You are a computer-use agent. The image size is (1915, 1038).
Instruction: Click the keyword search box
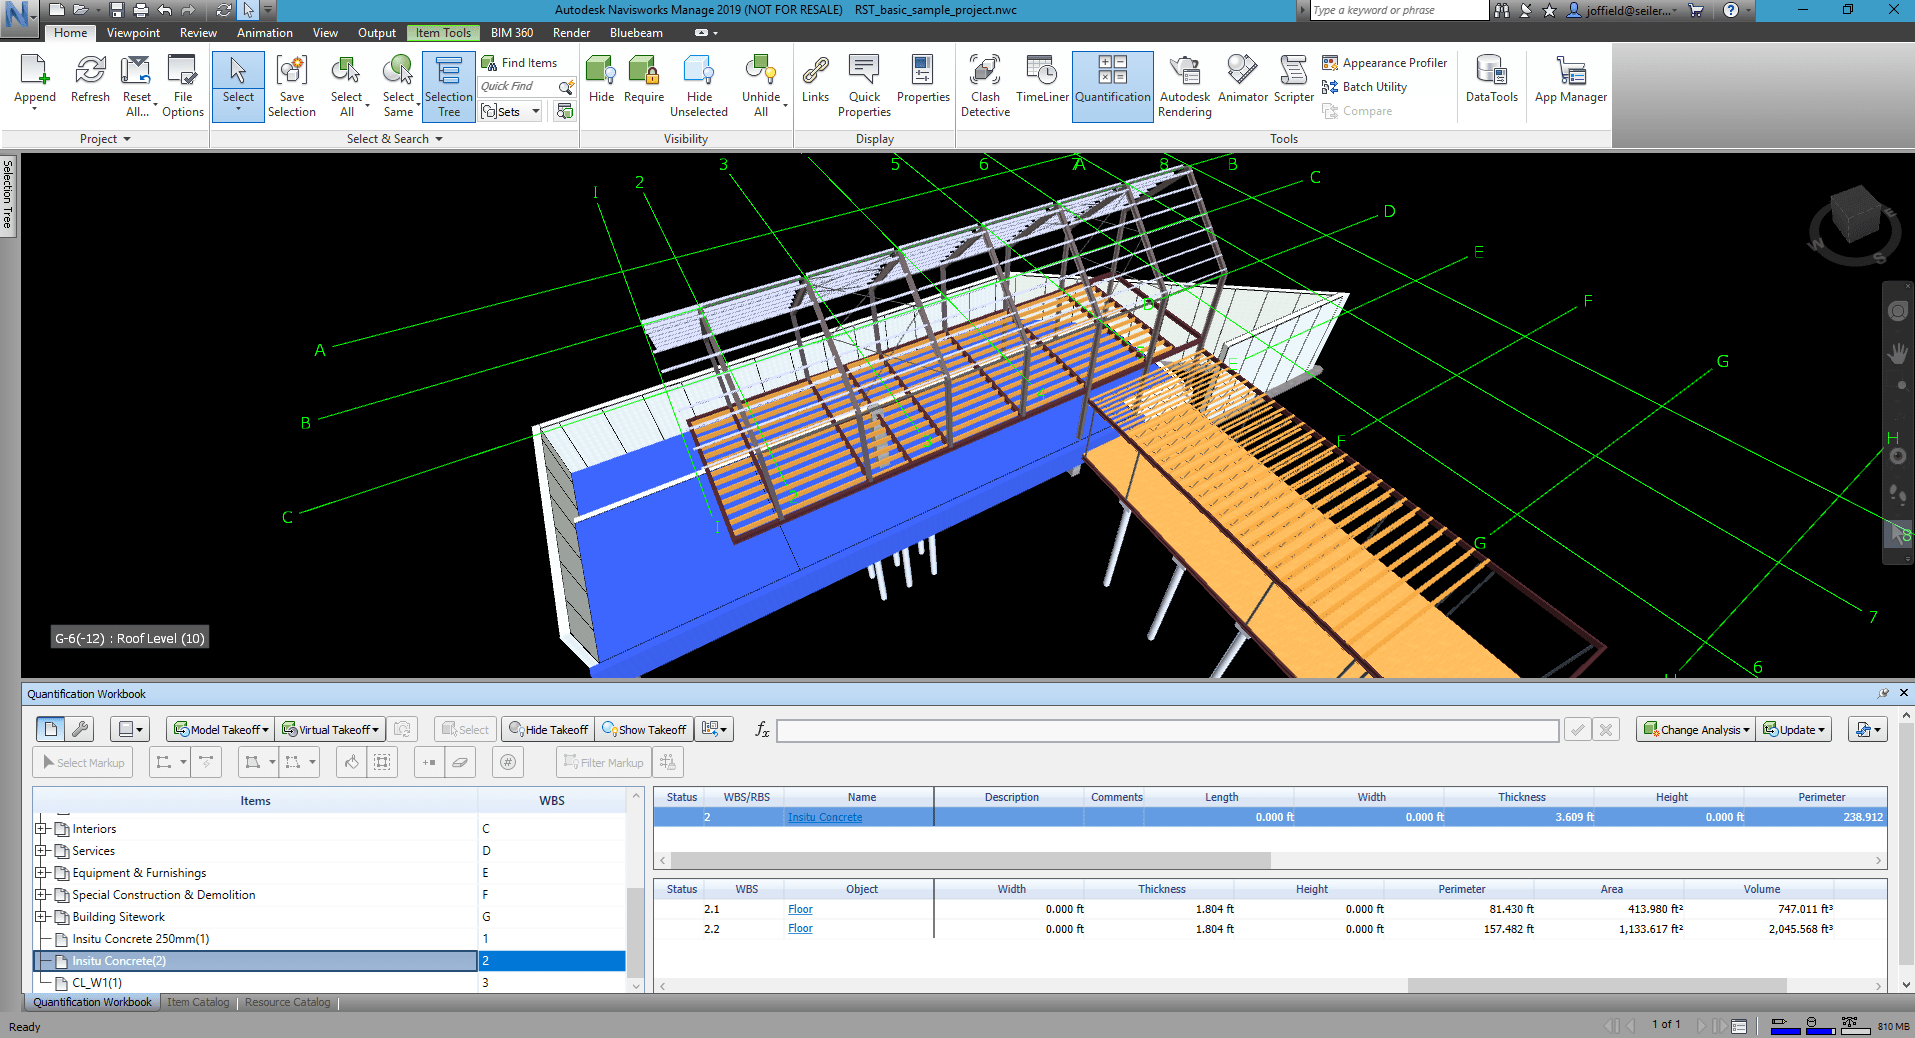pyautogui.click(x=1398, y=10)
